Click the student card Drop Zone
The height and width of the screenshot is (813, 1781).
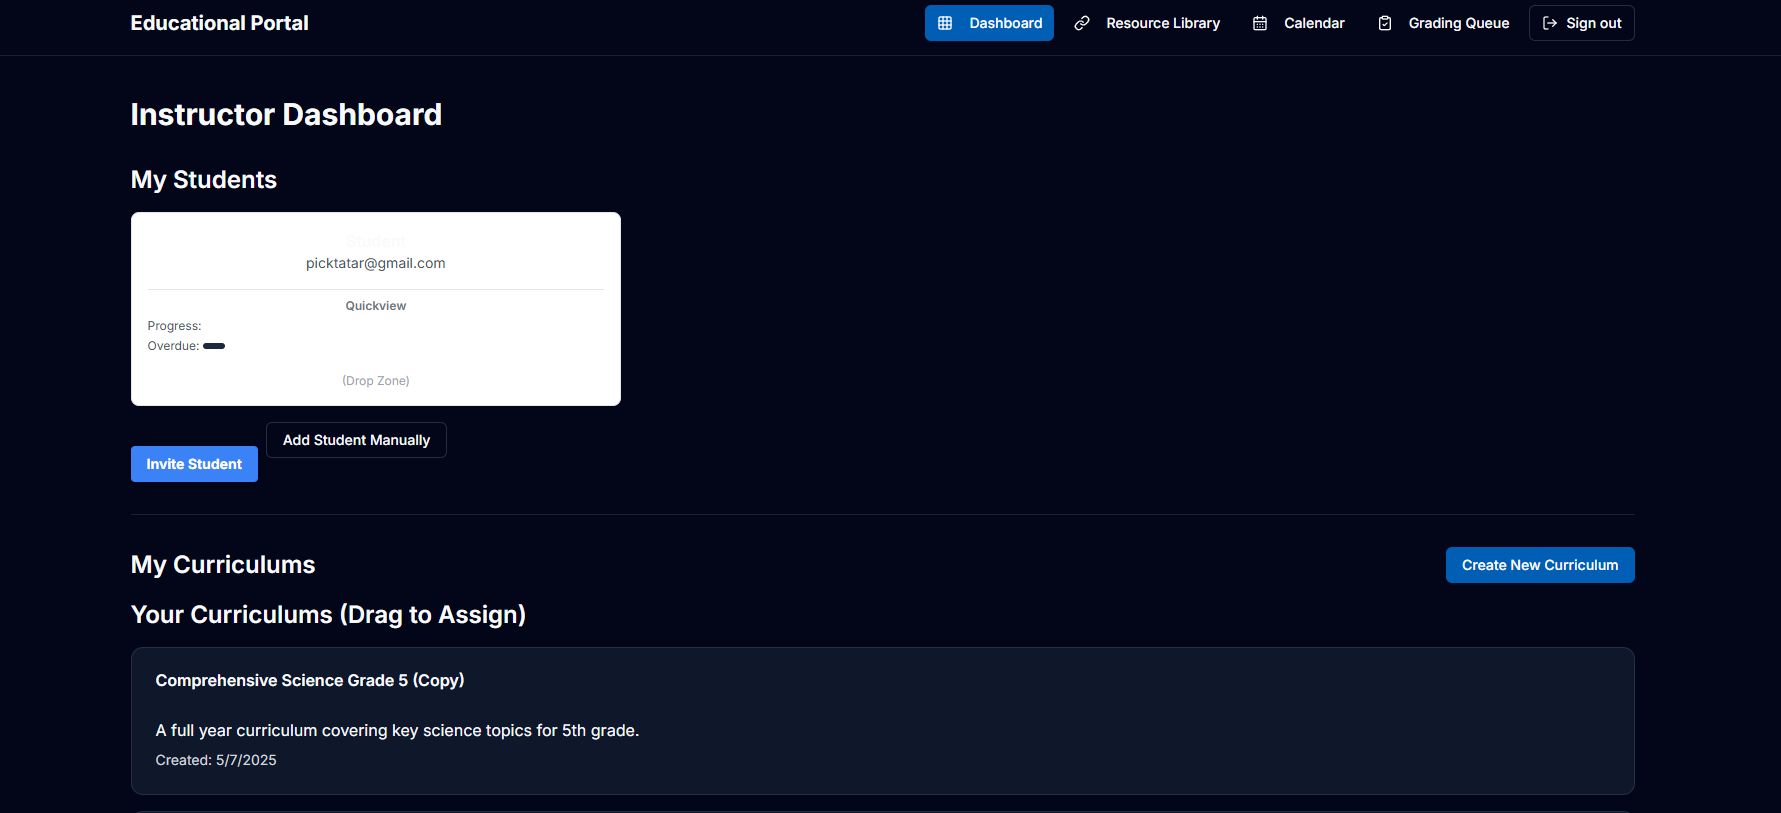click(x=376, y=381)
